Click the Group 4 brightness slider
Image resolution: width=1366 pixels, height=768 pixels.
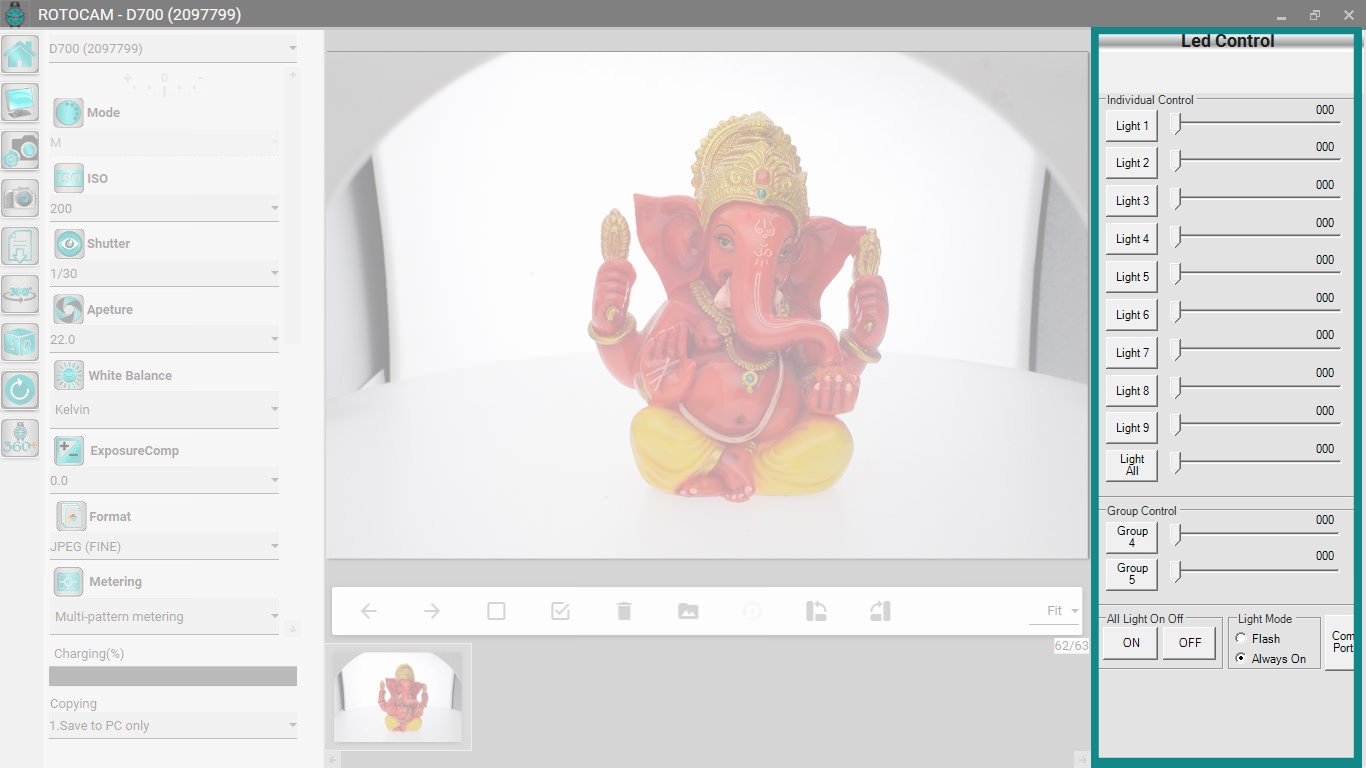(1255, 535)
